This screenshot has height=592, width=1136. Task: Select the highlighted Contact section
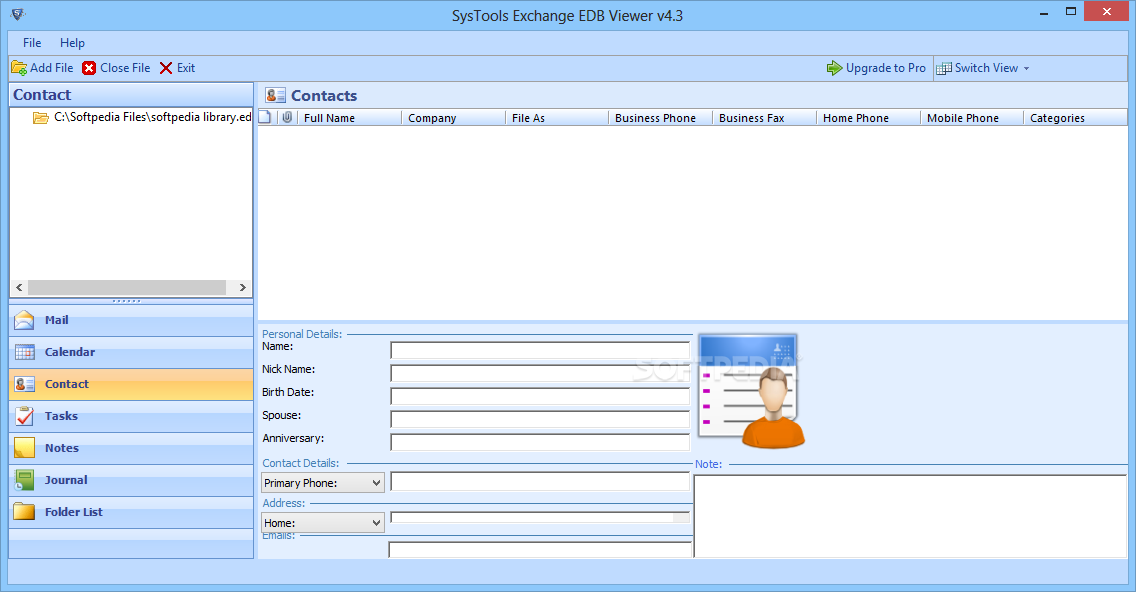tap(131, 384)
